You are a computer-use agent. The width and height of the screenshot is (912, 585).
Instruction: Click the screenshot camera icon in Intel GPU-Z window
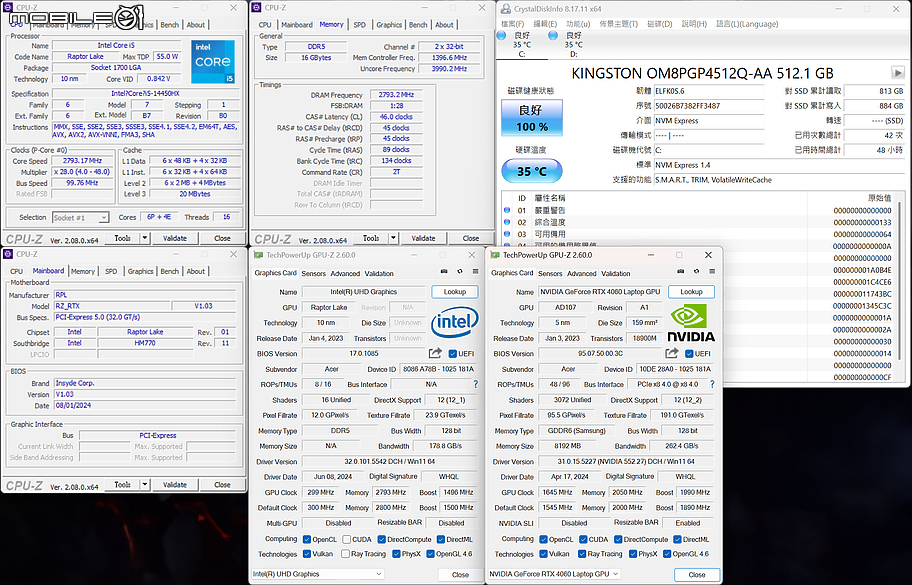pyautogui.click(x=444, y=272)
